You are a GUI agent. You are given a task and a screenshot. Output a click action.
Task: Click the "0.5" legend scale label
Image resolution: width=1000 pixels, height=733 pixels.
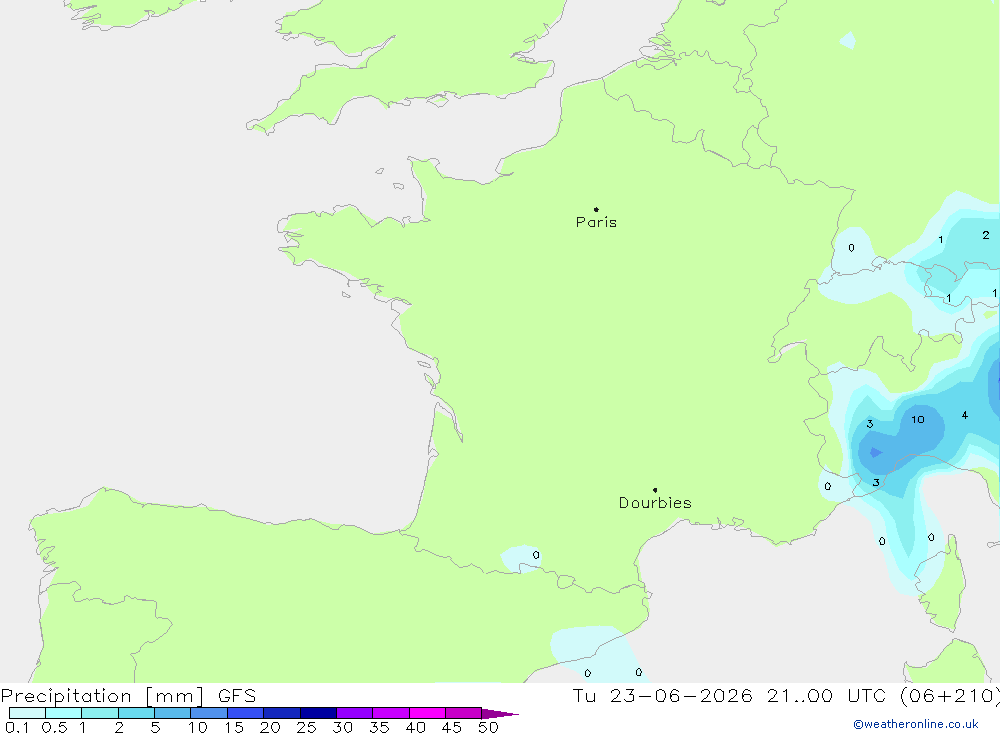click(x=54, y=727)
